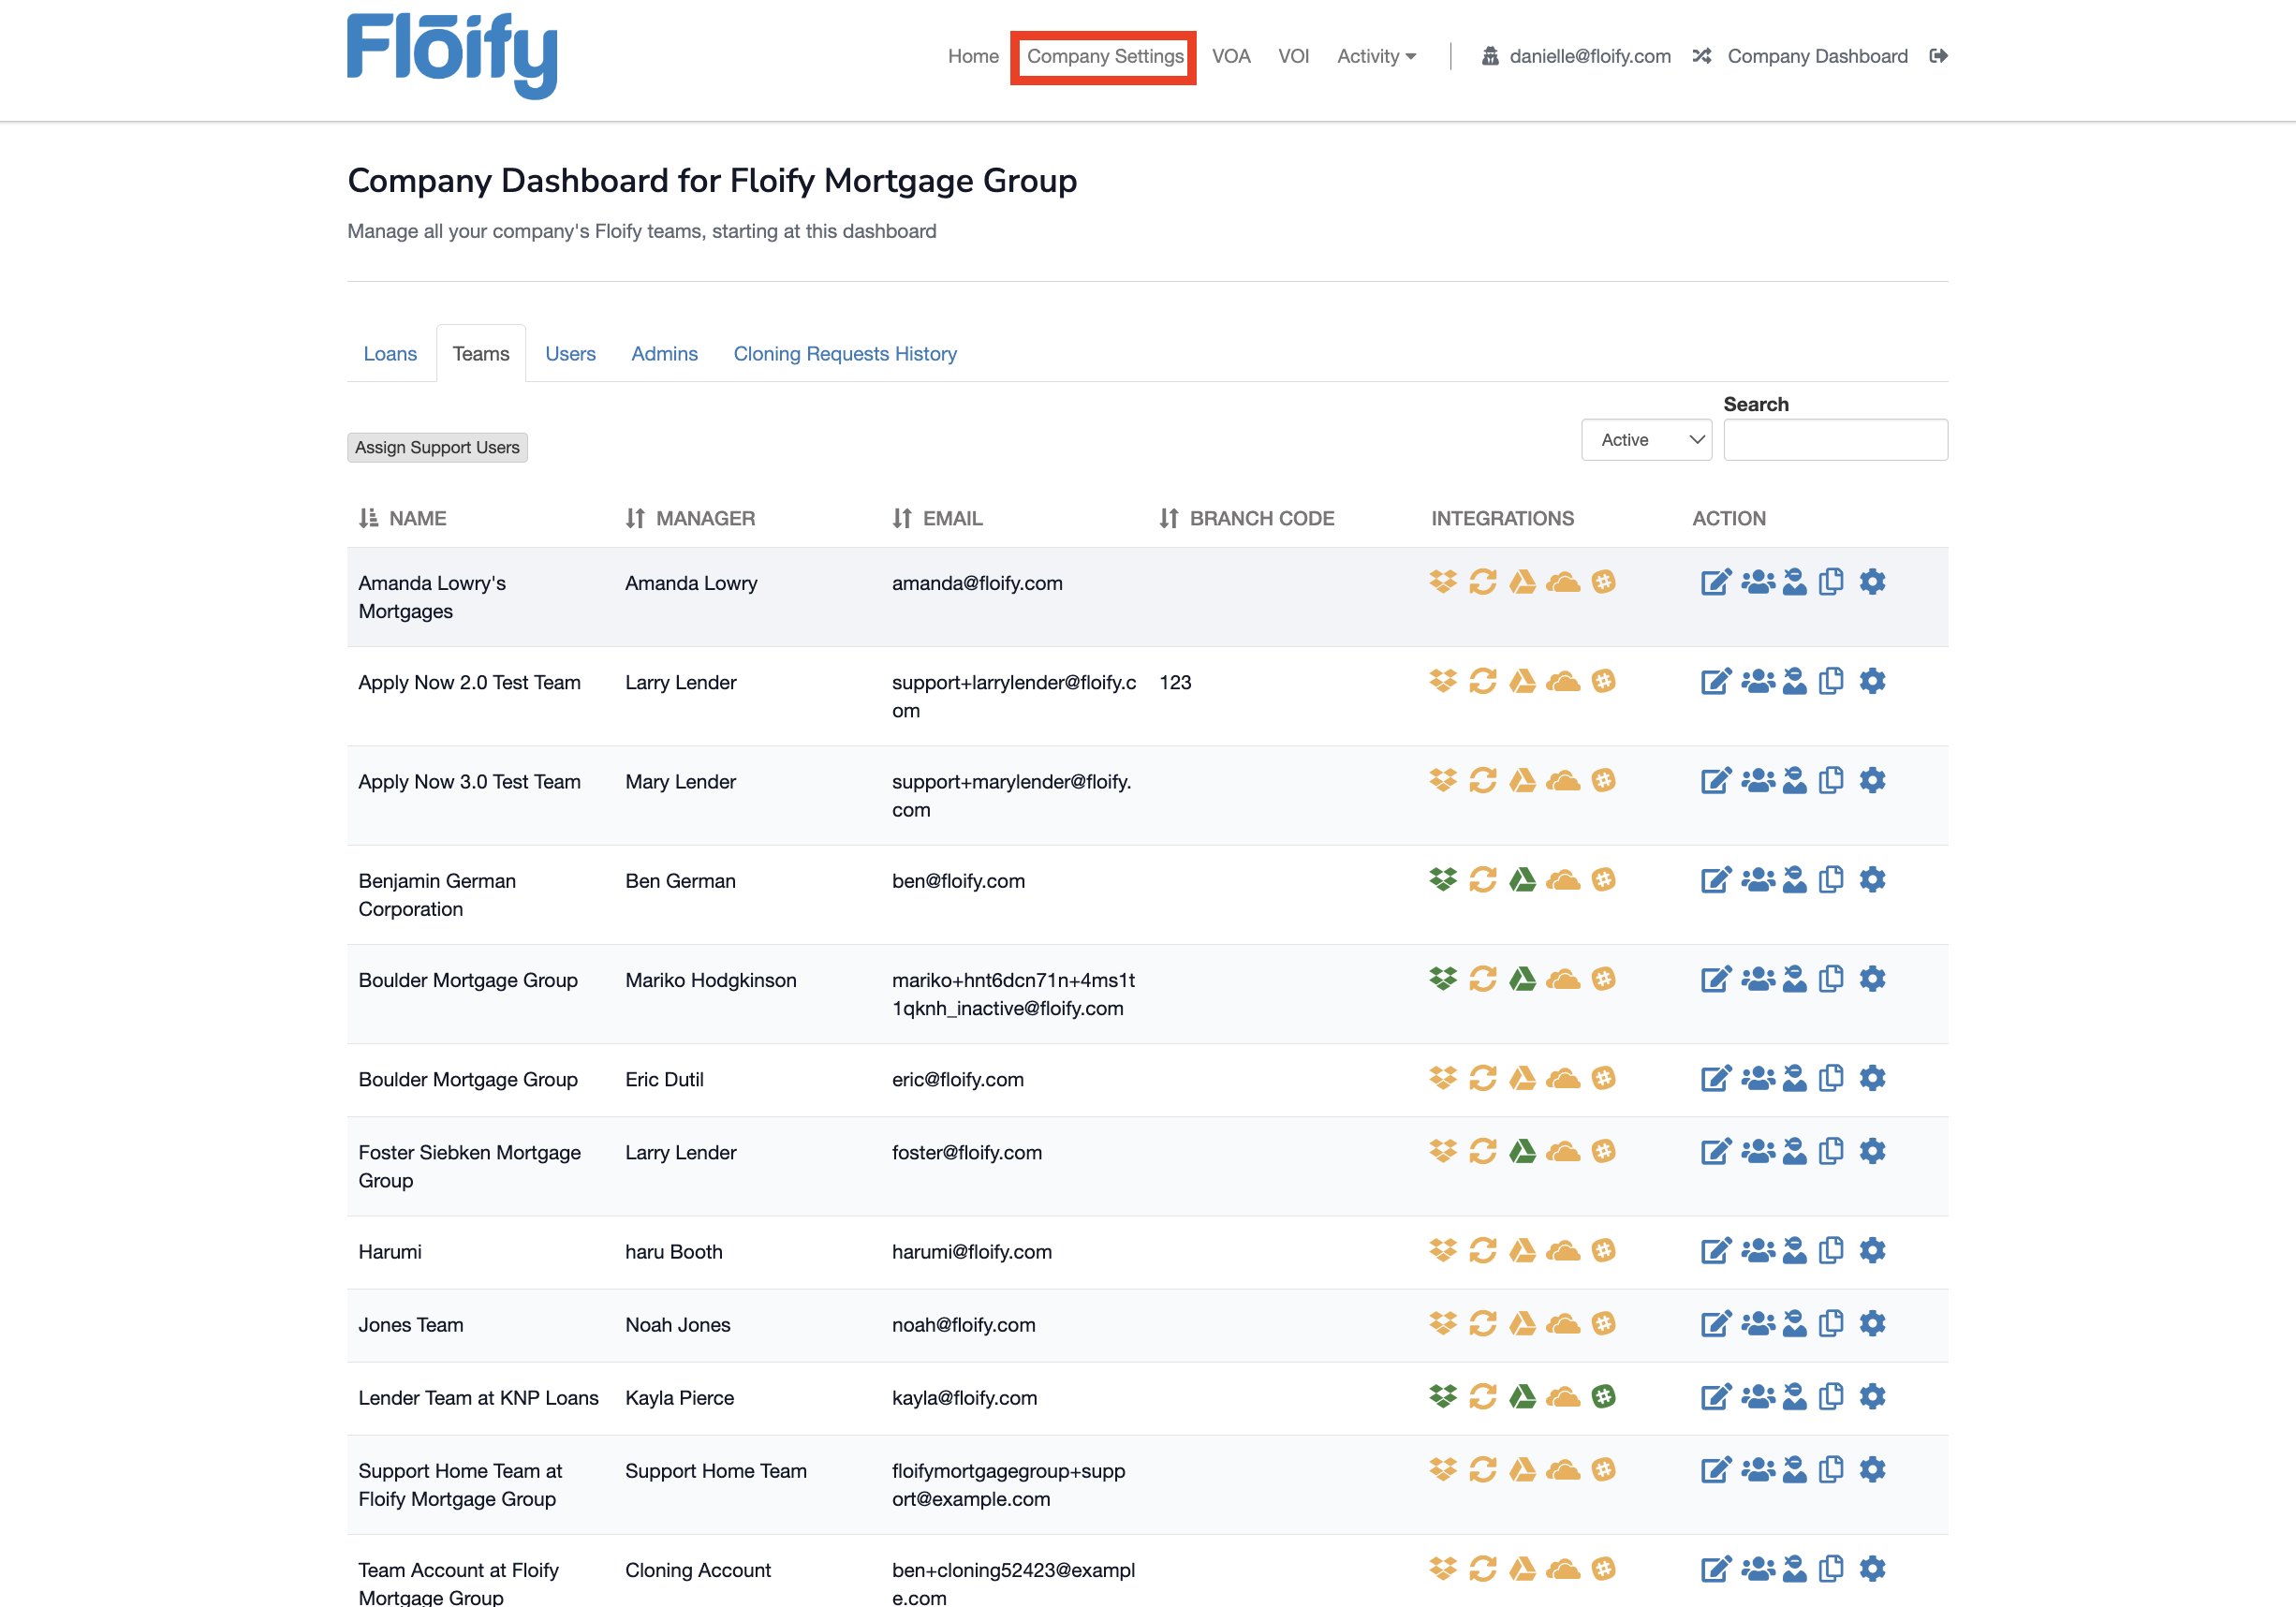The height and width of the screenshot is (1607, 2296).
Task: Click impersonate user icon for Jones Team
Action: [1795, 1324]
